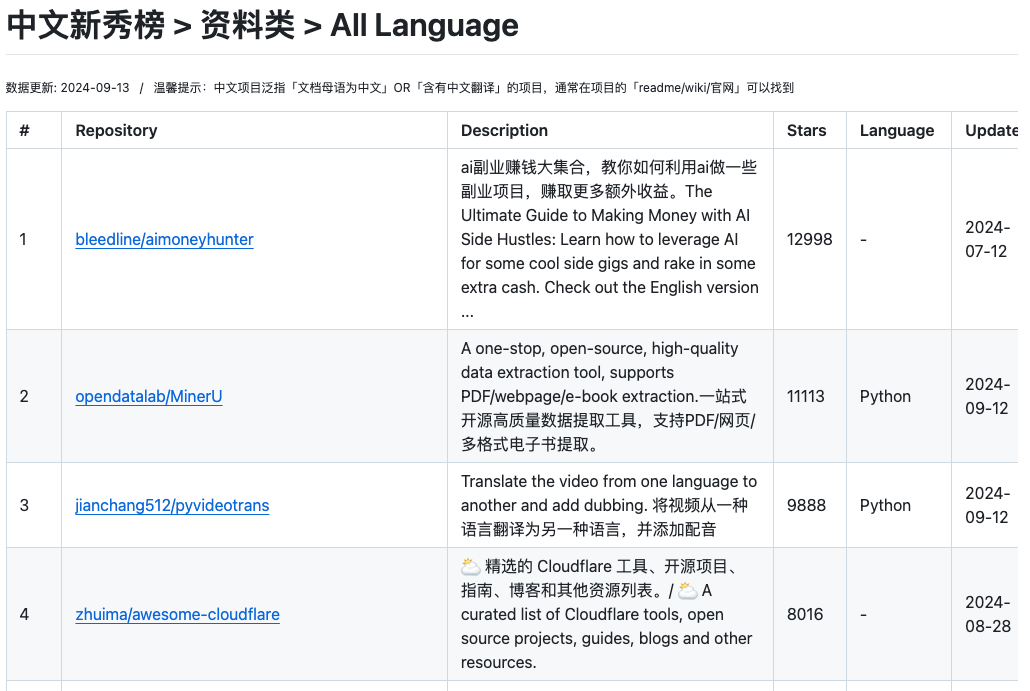Viewport: 1030px width, 691px height.
Task: Open the opendatalab/MinerU repository link
Action: tap(149, 397)
